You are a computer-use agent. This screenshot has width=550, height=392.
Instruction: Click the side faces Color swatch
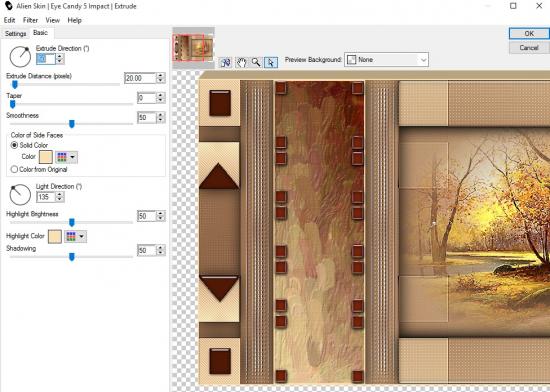pos(46,157)
